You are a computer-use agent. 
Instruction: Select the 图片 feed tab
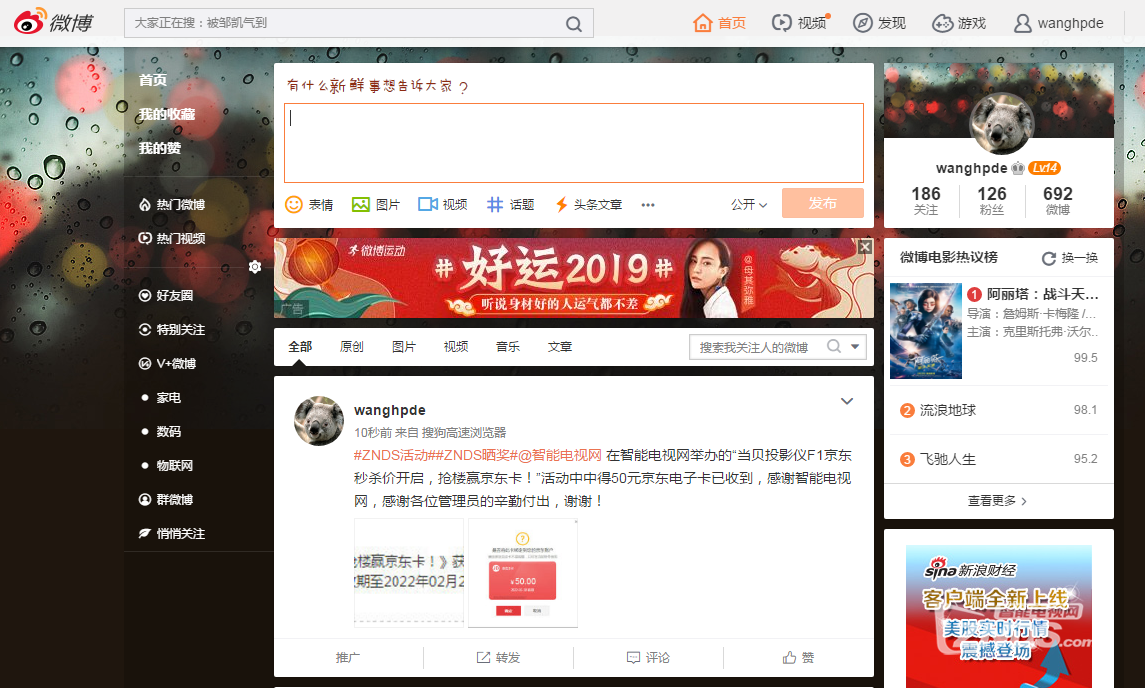coord(404,347)
